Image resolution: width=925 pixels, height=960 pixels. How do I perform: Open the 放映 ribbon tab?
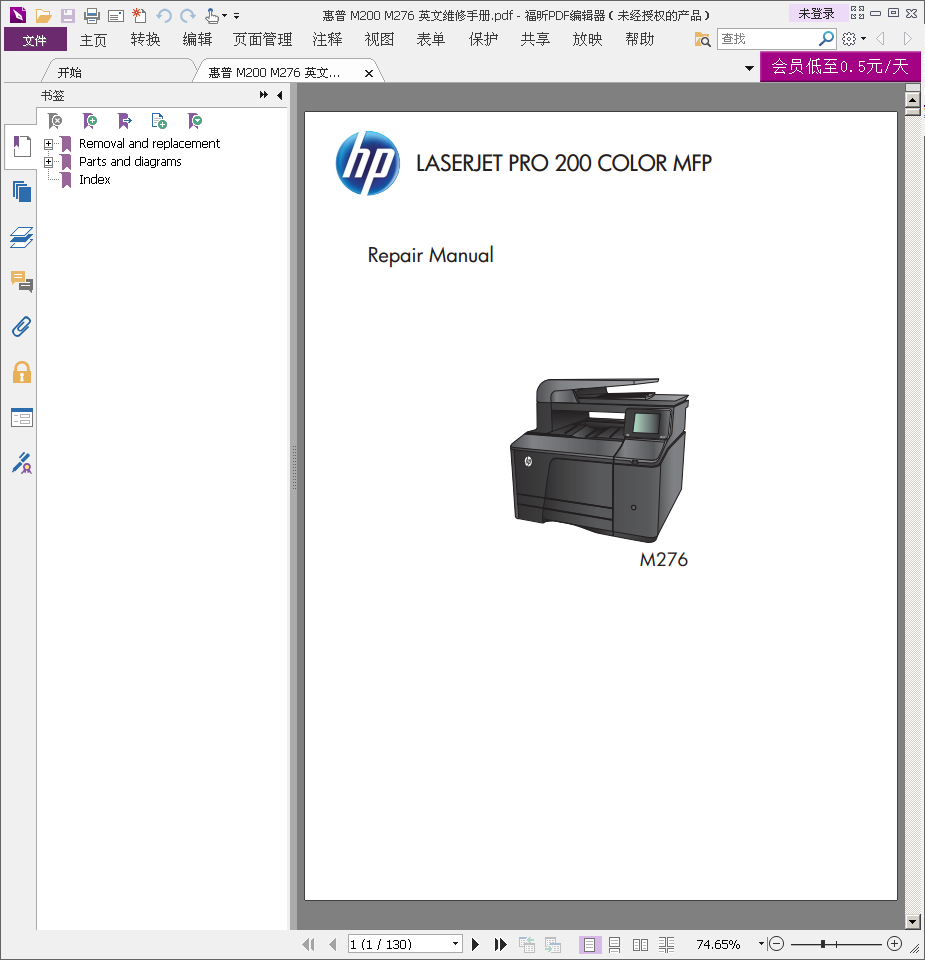coord(588,40)
